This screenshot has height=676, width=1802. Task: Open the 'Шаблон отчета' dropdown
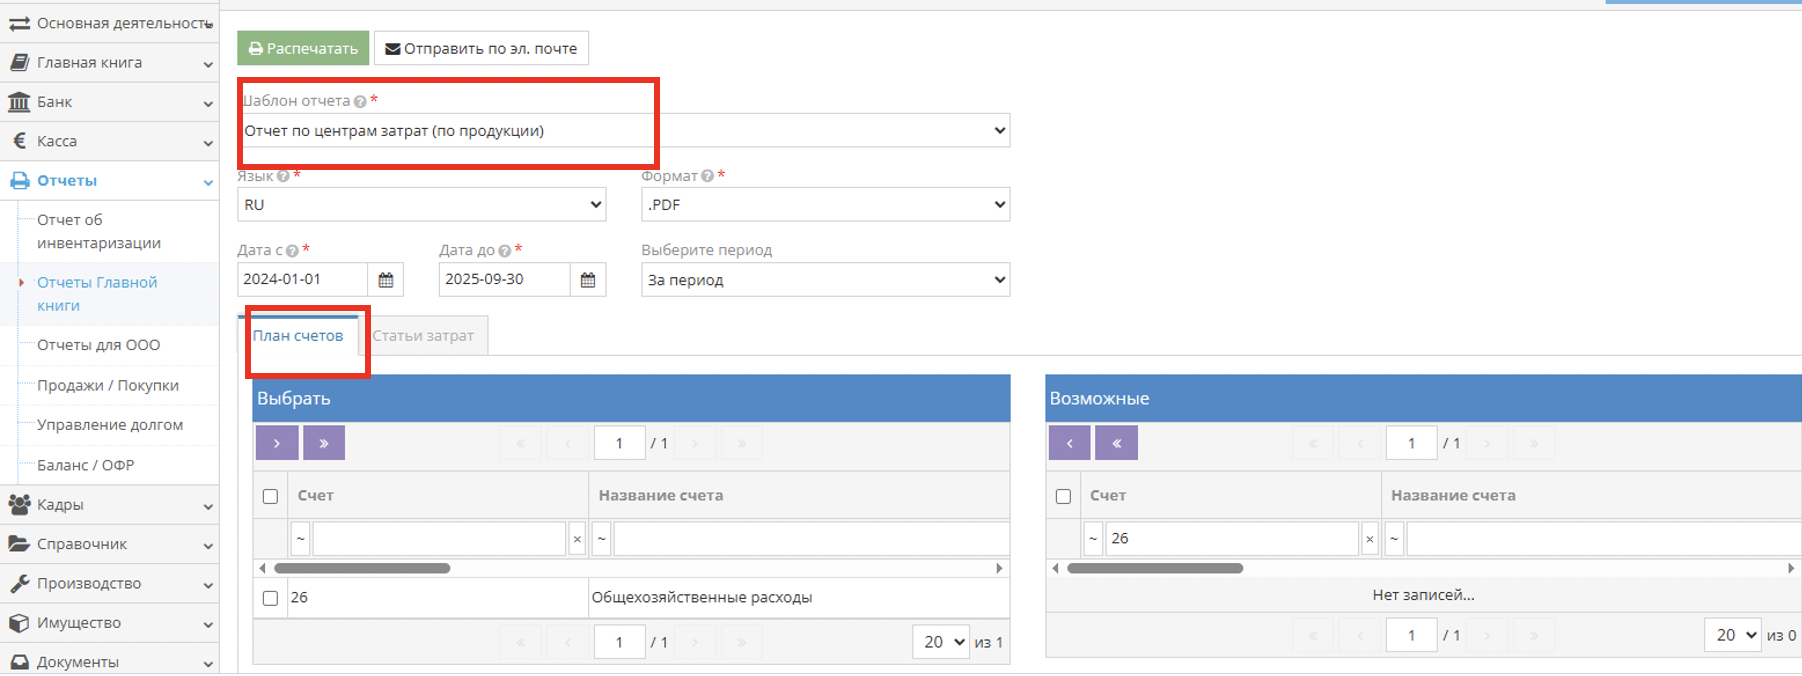pos(623,131)
